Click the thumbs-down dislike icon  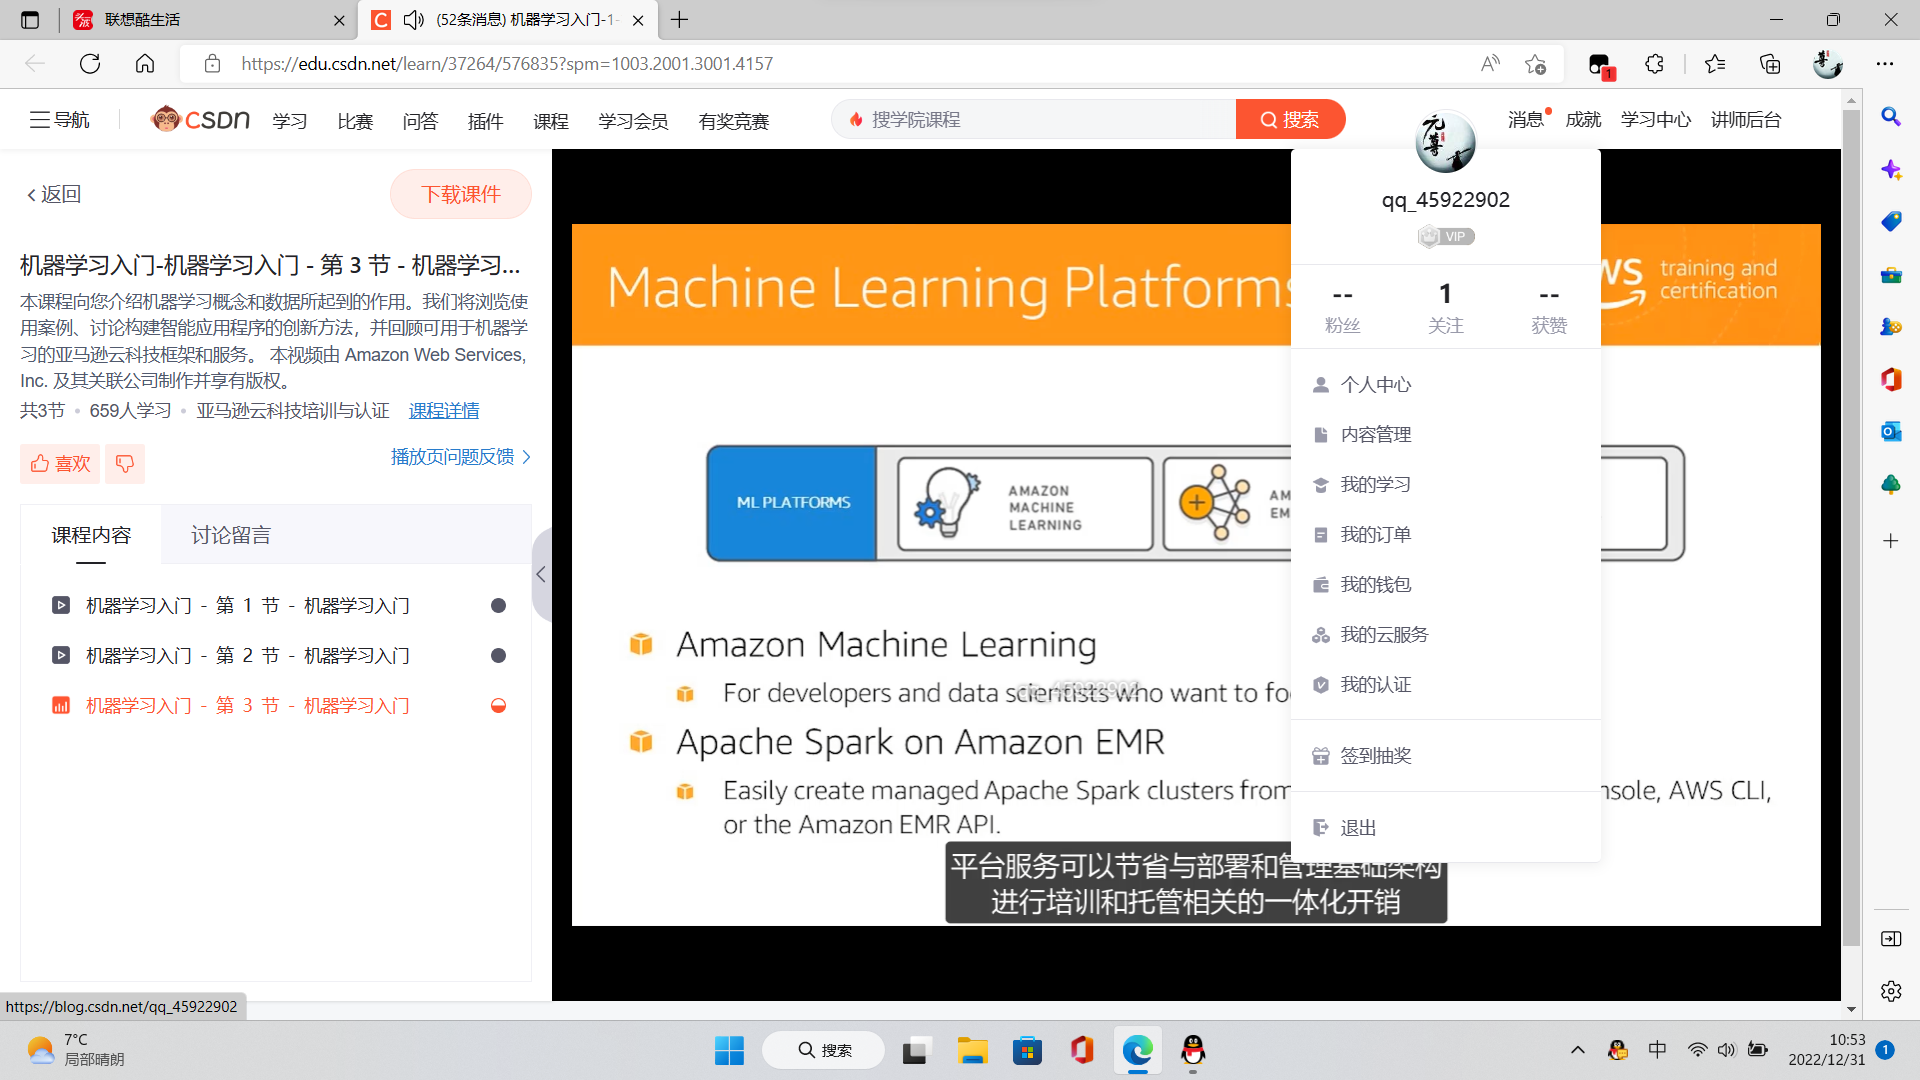coord(125,464)
